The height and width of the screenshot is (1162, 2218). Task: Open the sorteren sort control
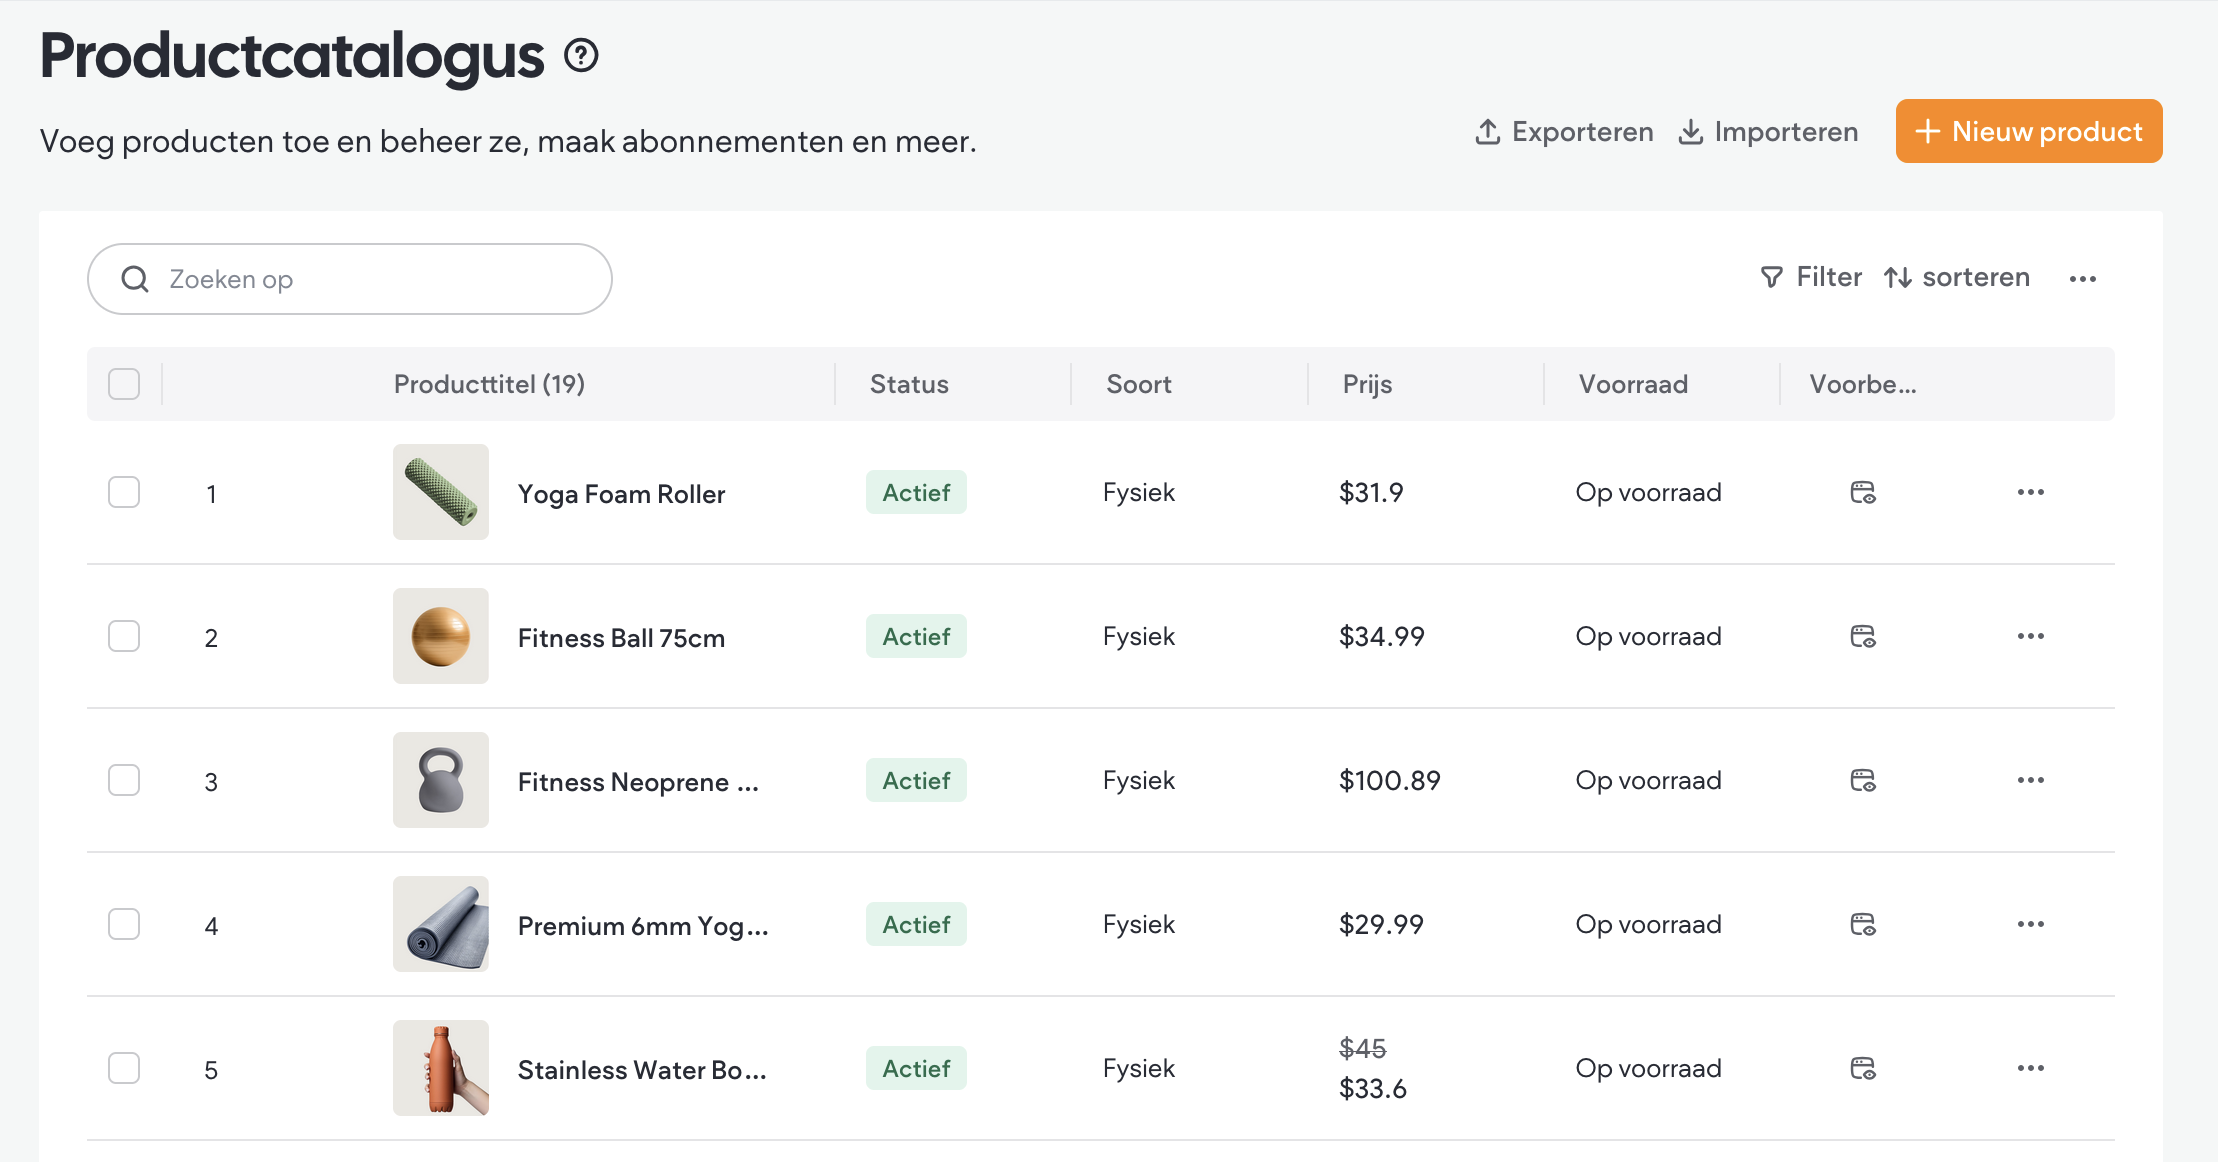point(1957,277)
